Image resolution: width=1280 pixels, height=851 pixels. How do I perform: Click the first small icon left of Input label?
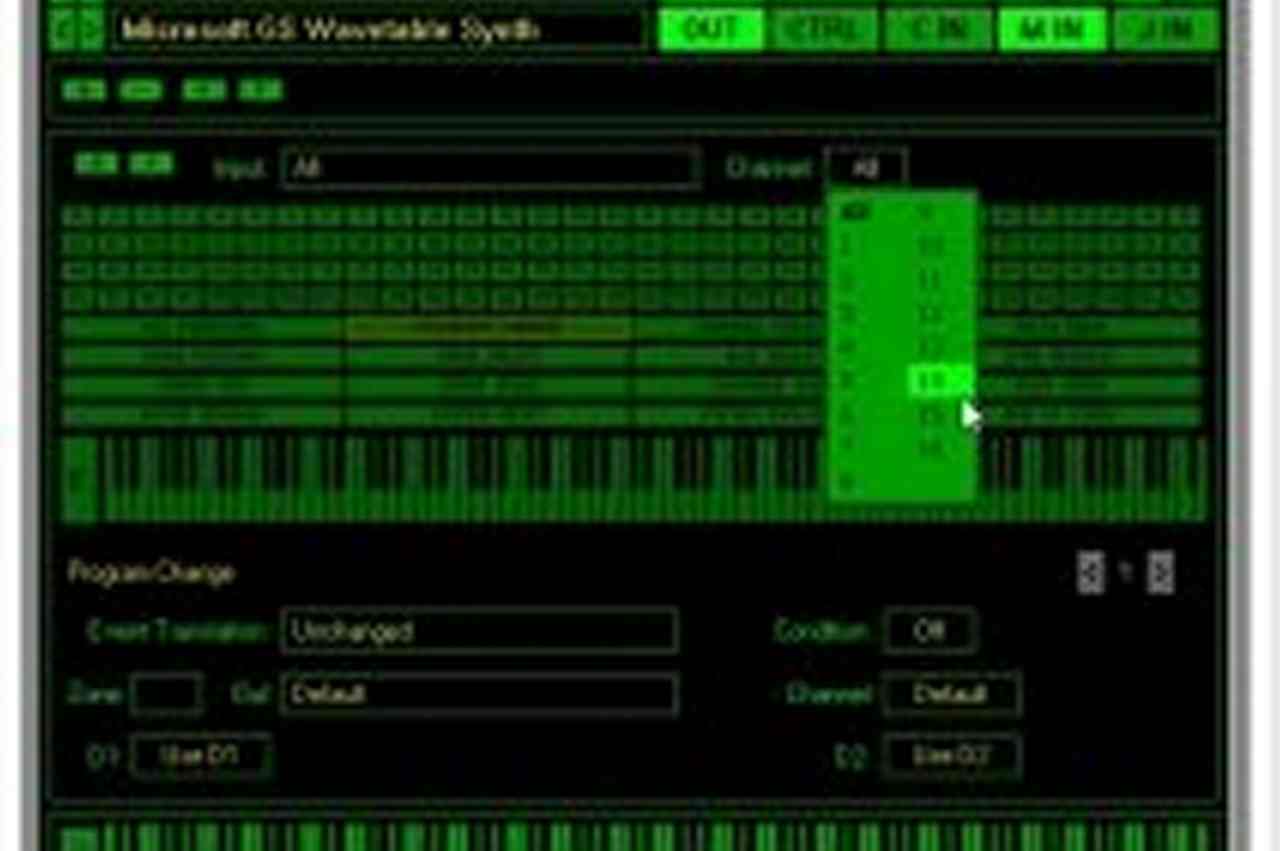pyautogui.click(x=96, y=164)
